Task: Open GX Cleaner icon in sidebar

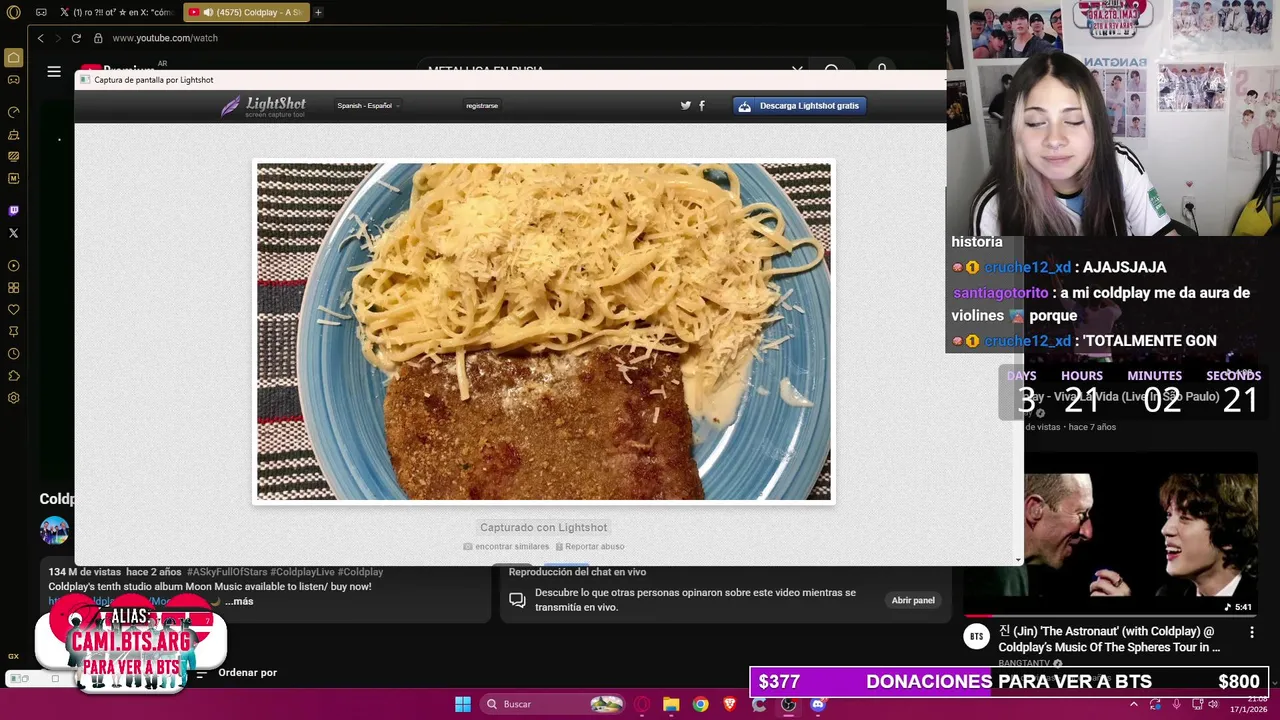Action: pyautogui.click(x=13, y=134)
